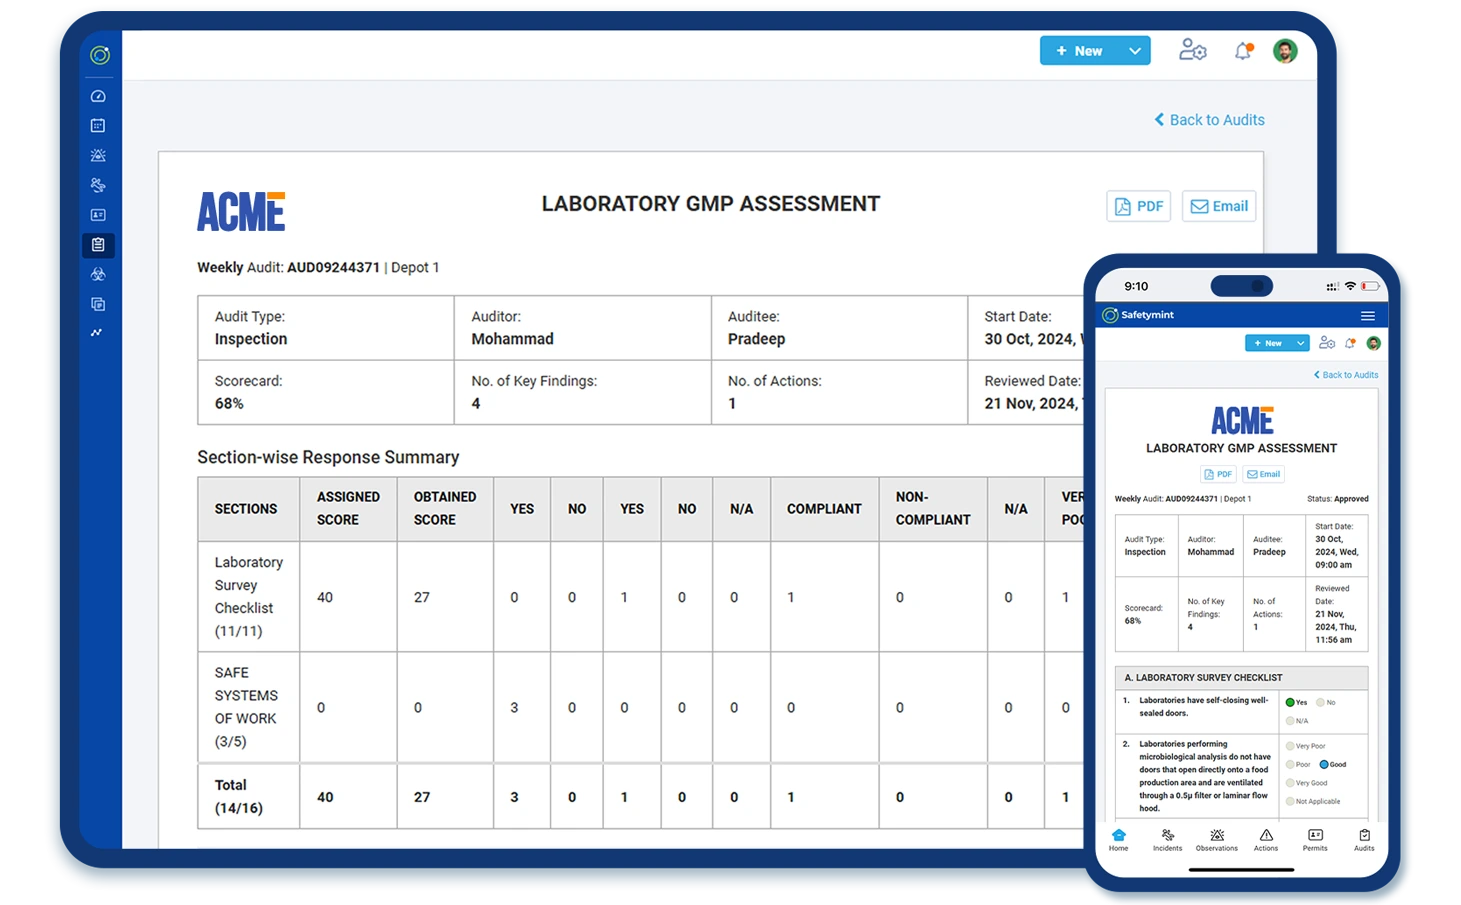Click the biohazard icon in the left sidebar
1461x905 pixels.
click(x=97, y=275)
